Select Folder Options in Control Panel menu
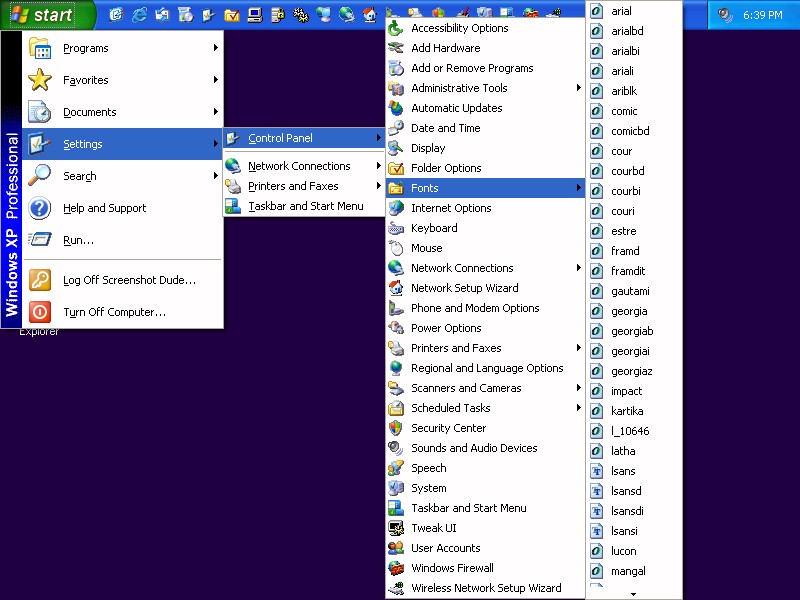 446,168
